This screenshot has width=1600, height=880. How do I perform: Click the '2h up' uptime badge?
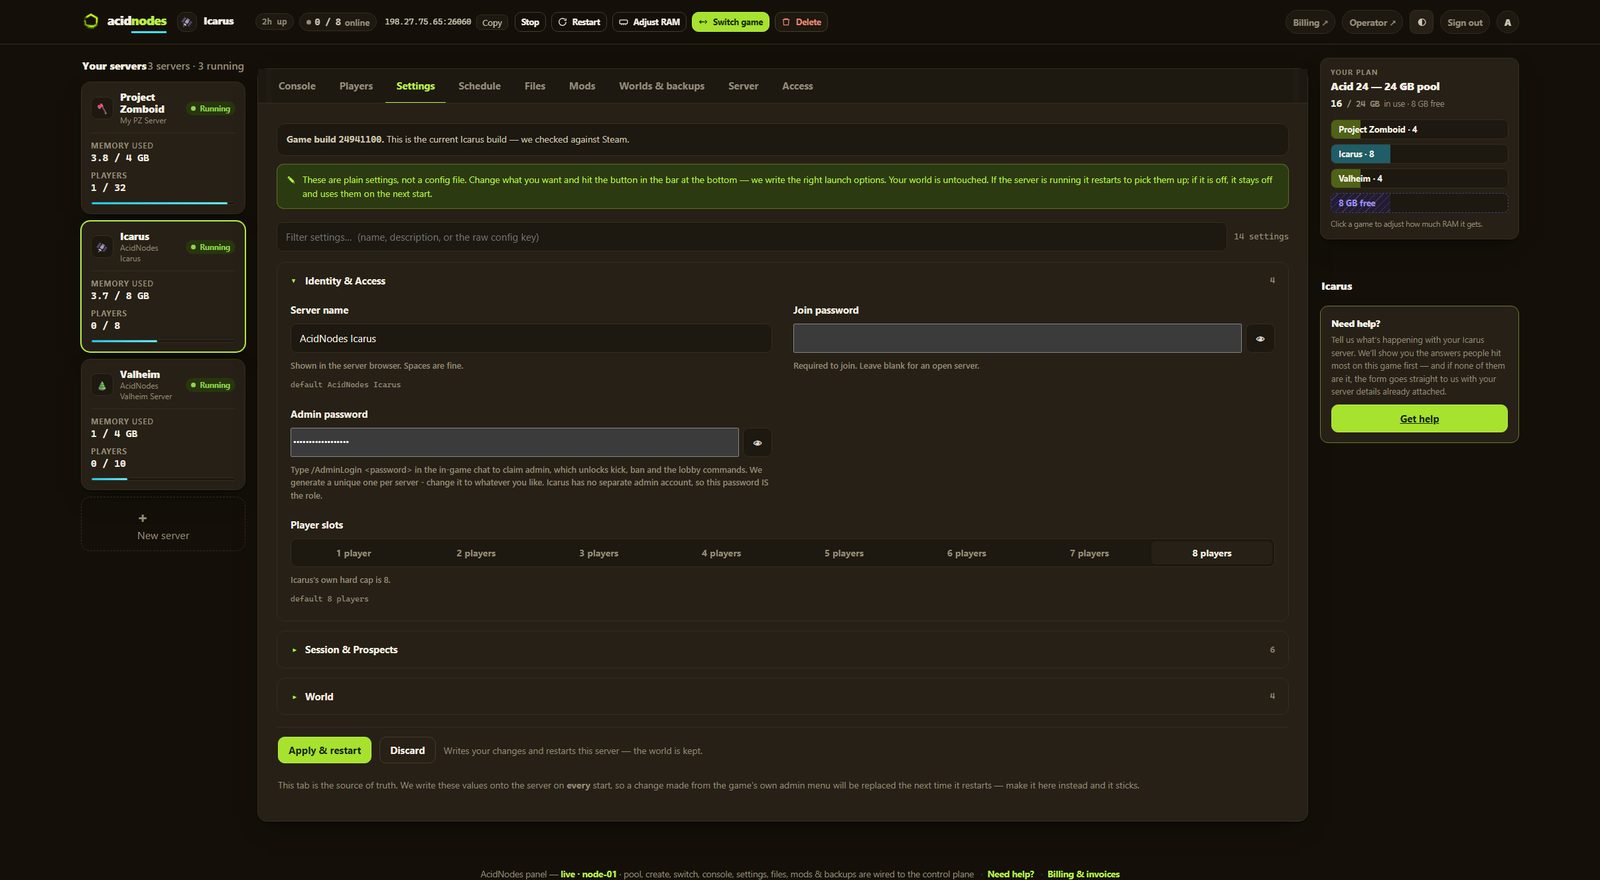(x=274, y=22)
